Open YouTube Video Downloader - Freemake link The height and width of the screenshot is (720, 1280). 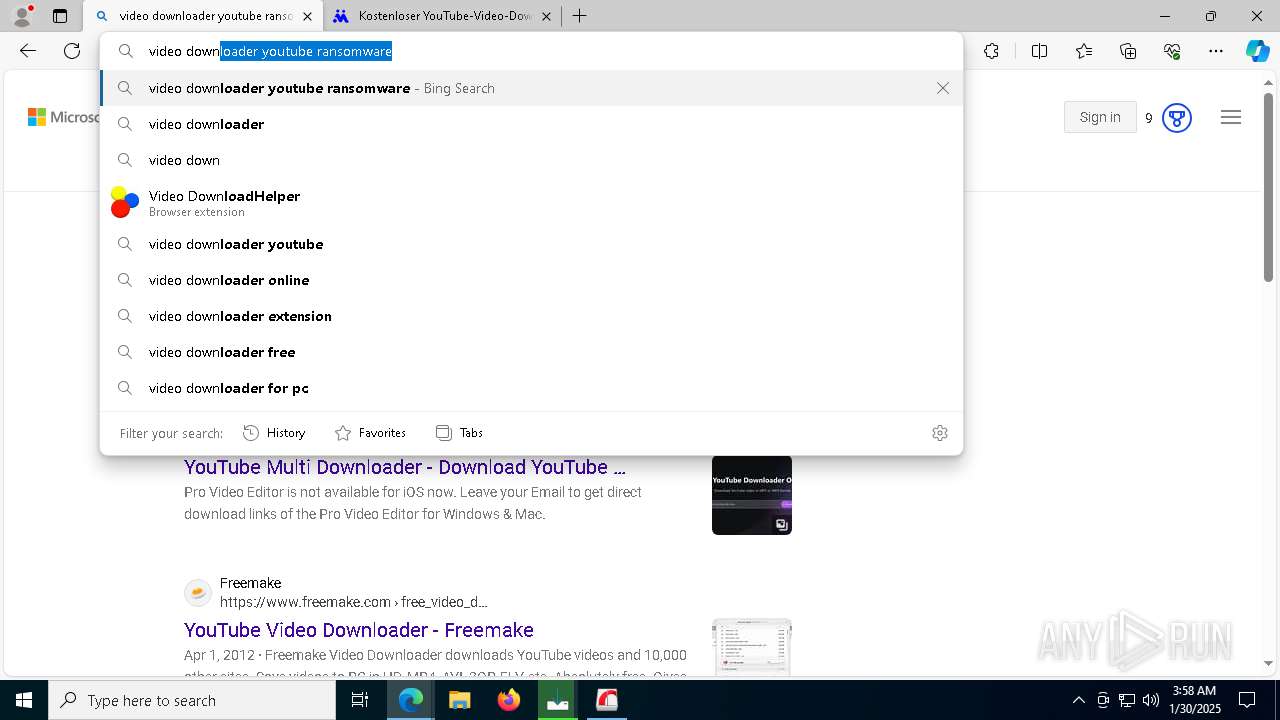pos(359,630)
